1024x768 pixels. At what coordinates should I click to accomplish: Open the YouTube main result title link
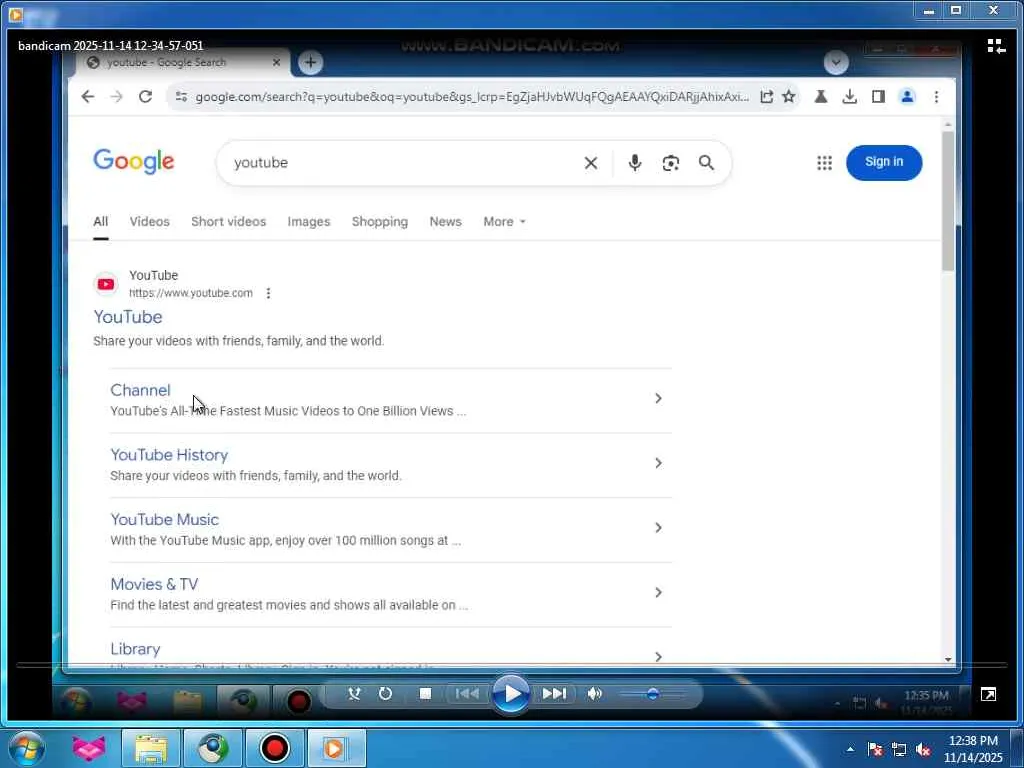128,317
